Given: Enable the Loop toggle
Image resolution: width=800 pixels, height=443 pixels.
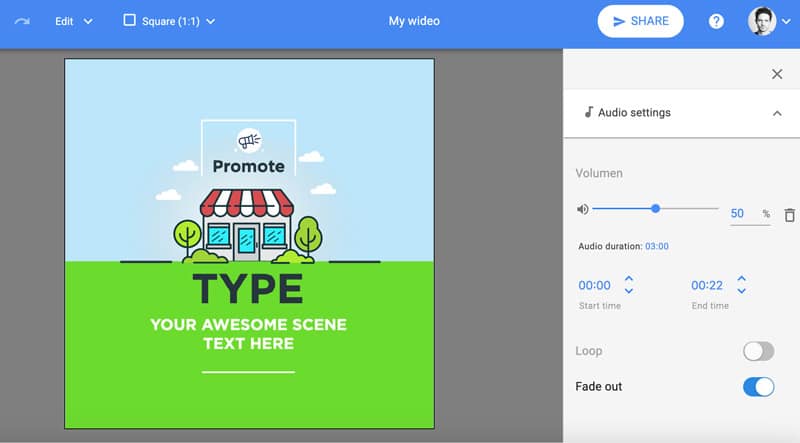Looking at the screenshot, I should (x=758, y=351).
